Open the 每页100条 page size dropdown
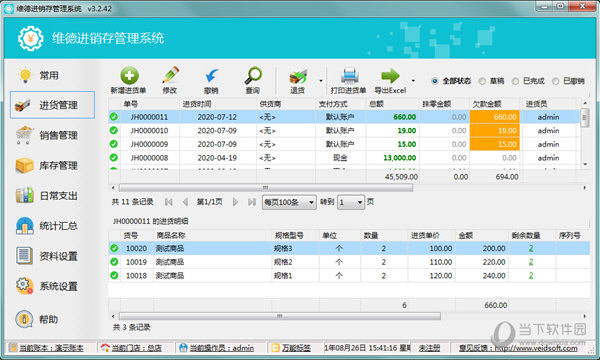Screen dimensions: 600x360 click(289, 202)
